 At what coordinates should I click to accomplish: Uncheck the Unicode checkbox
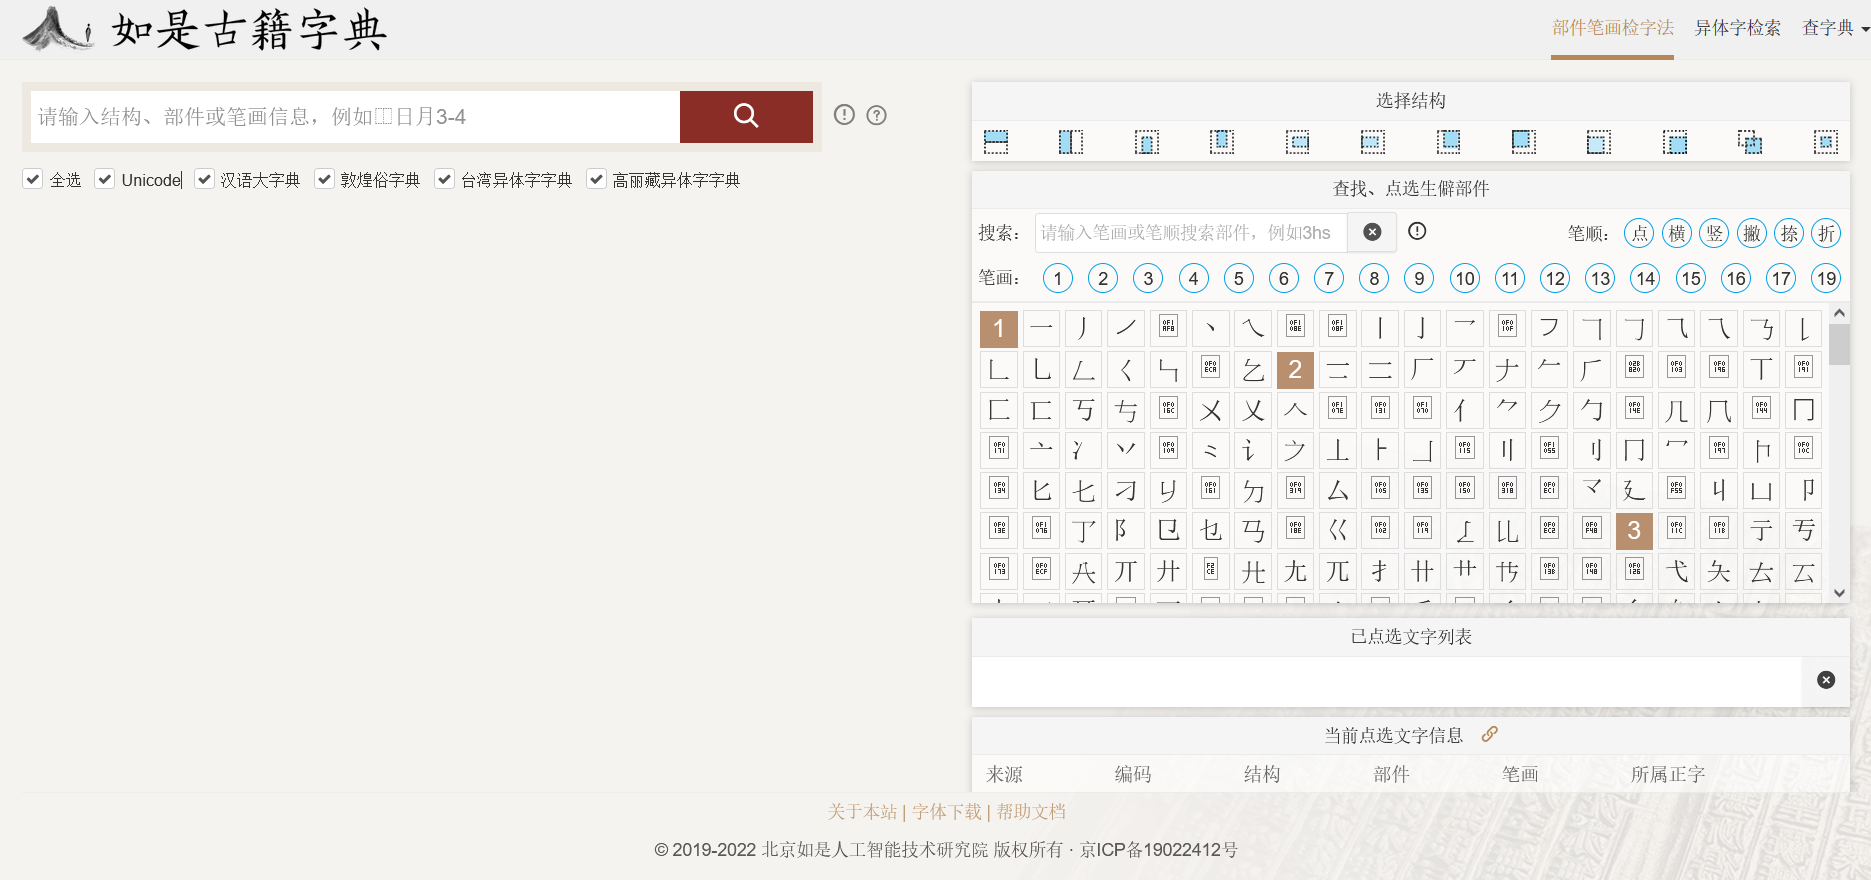click(104, 179)
